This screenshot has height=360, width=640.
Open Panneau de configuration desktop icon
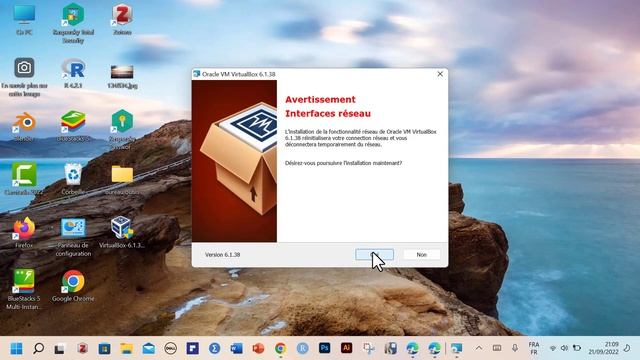click(x=73, y=237)
